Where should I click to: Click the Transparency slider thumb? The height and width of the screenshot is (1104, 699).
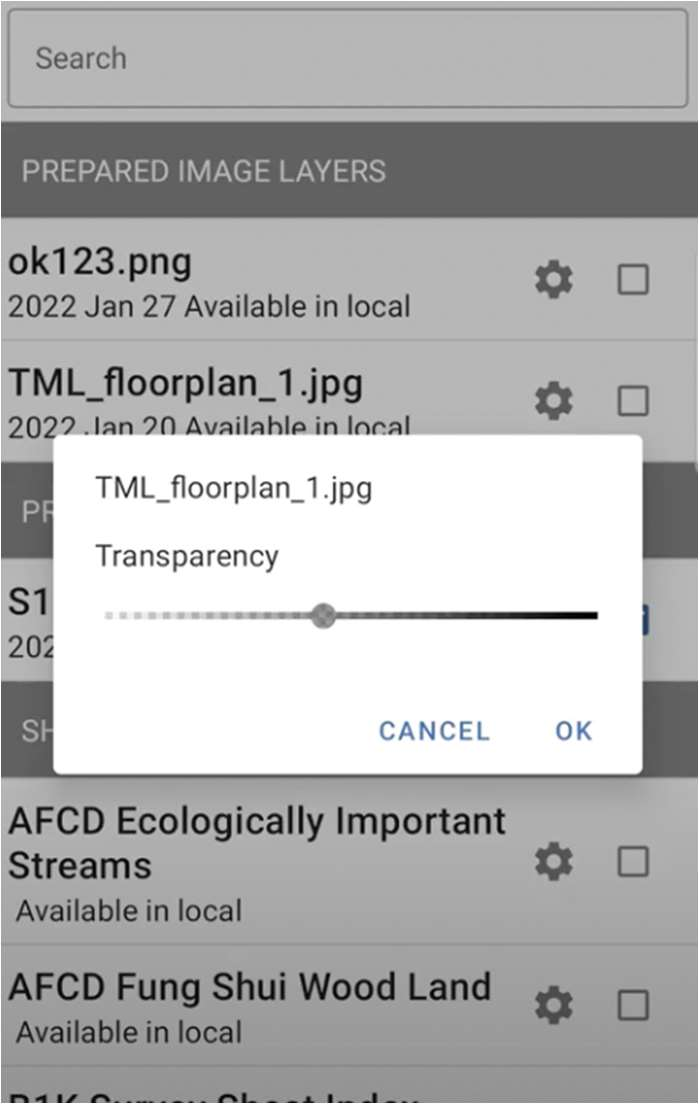coord(323,615)
